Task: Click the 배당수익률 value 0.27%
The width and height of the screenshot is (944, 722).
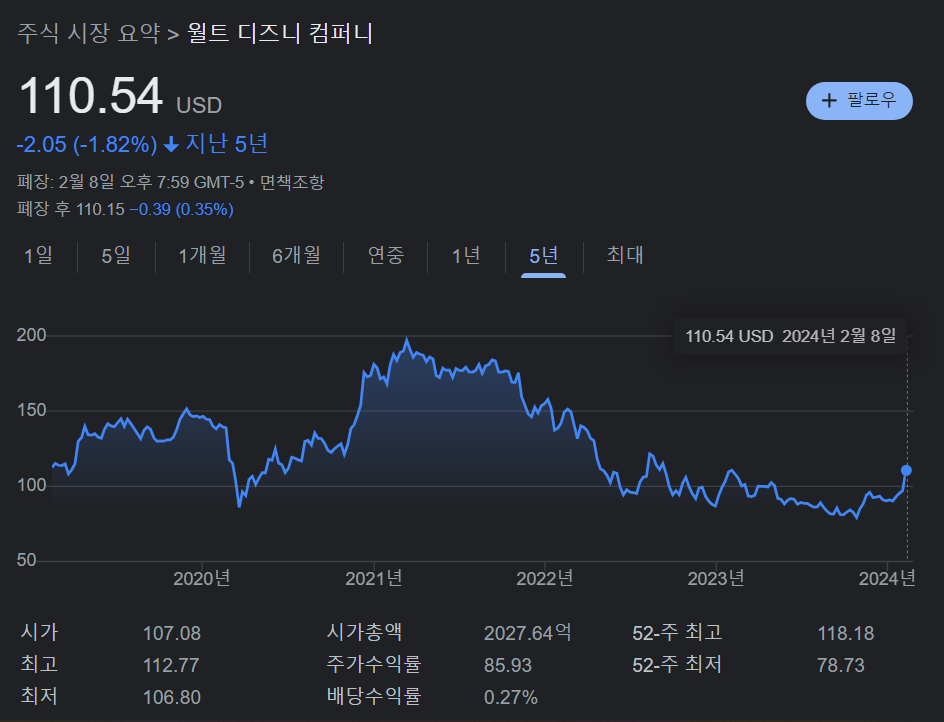Action: tap(511, 697)
